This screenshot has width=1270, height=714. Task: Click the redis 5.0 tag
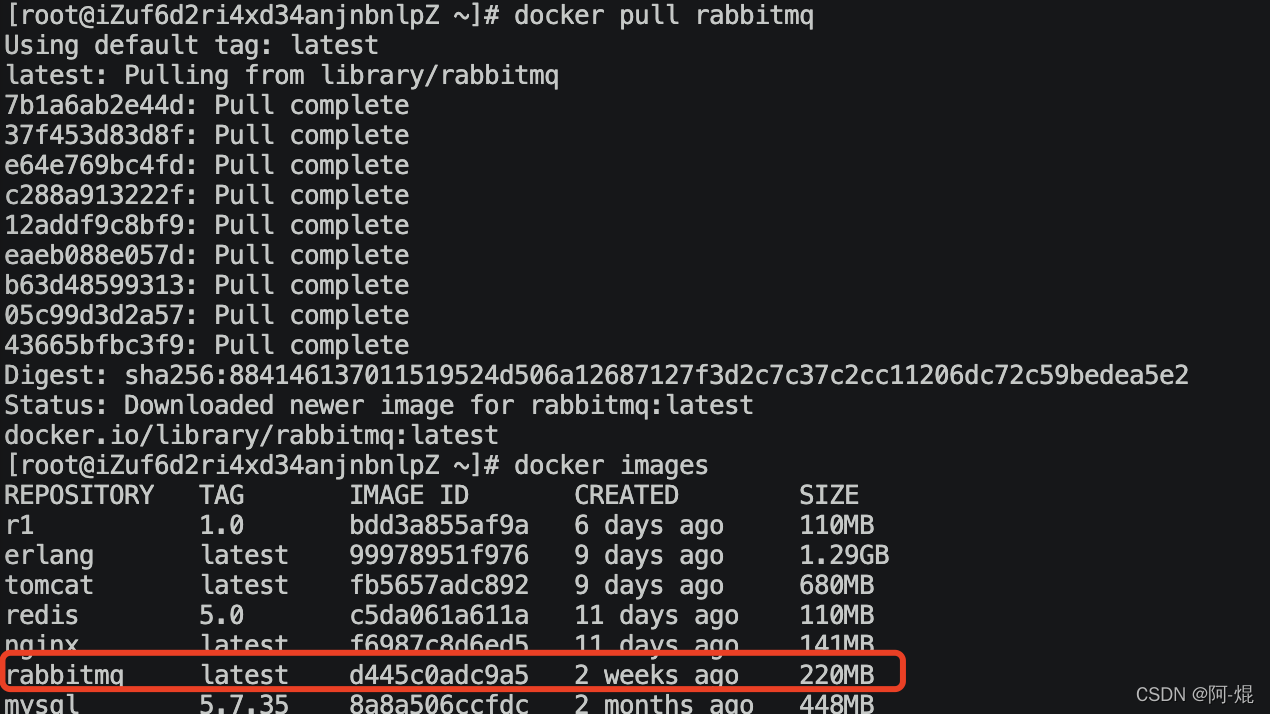pos(222,615)
